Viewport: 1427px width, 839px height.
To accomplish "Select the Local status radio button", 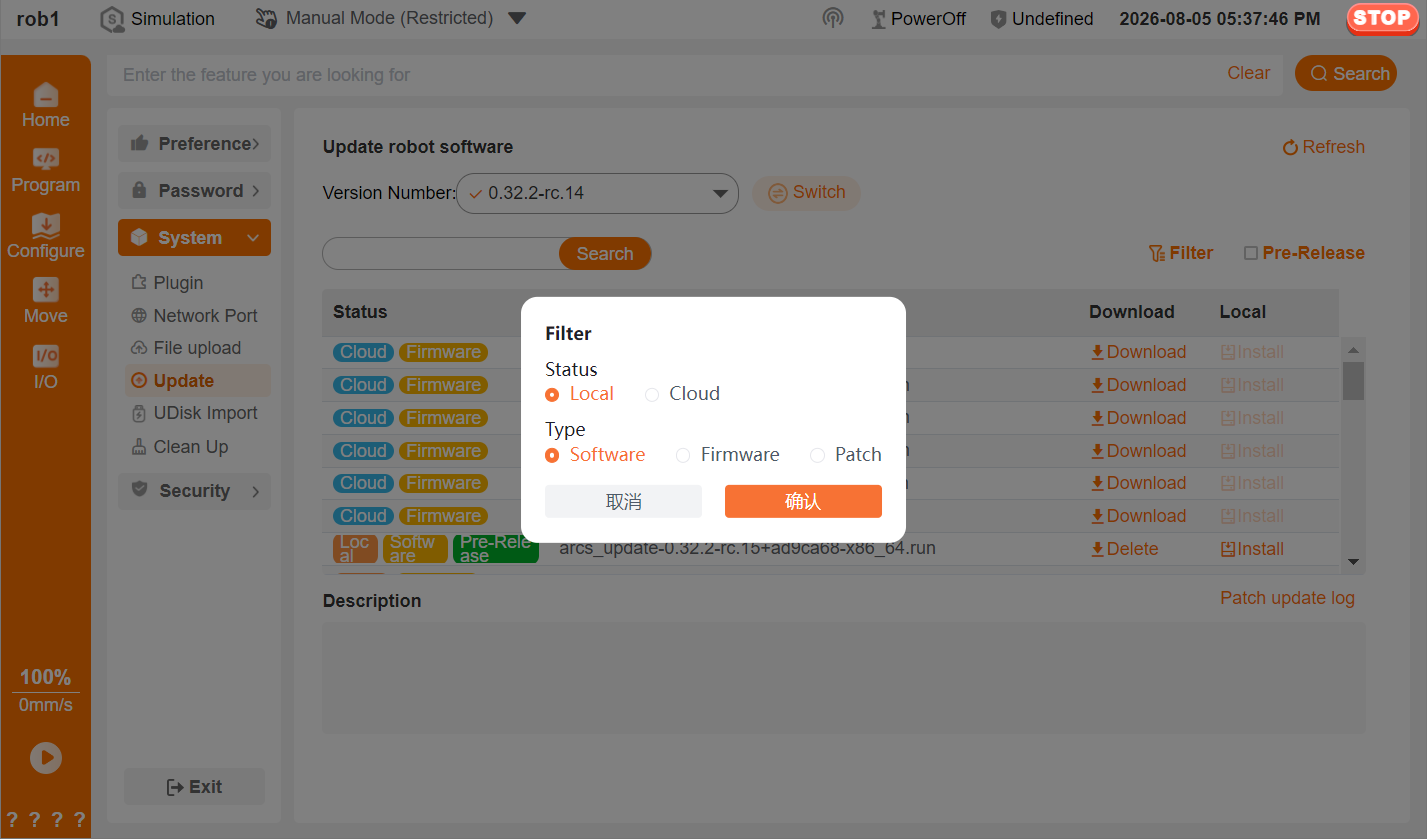I will [552, 395].
